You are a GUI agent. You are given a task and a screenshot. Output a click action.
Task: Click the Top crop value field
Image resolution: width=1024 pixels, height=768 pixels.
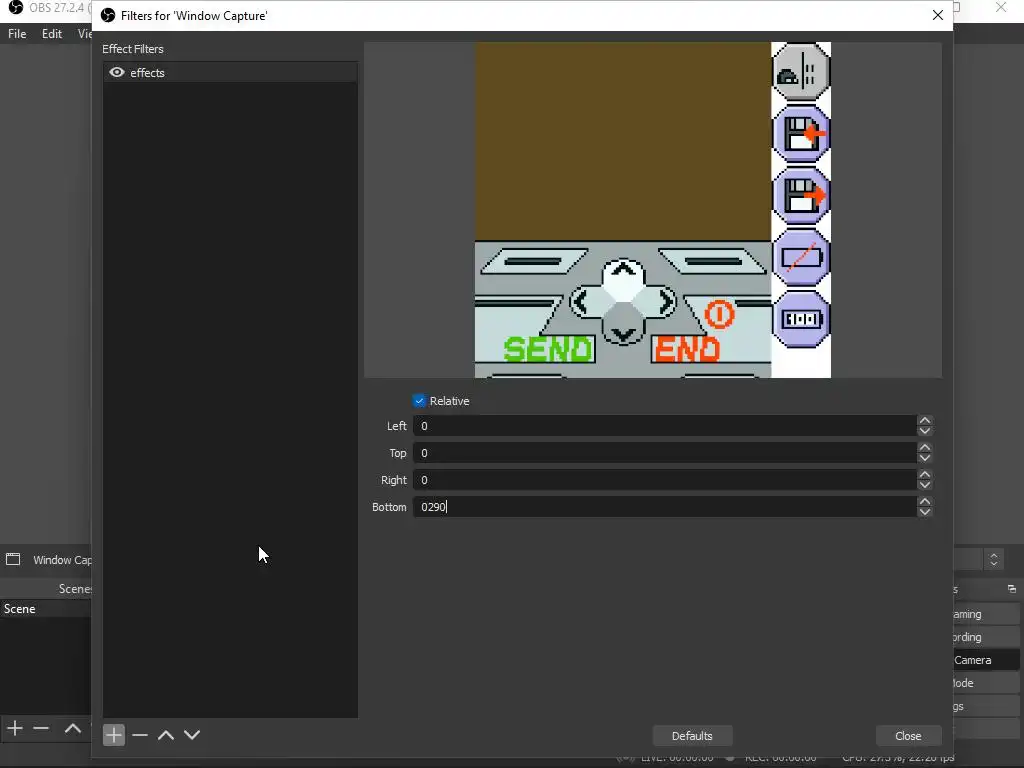coord(664,453)
